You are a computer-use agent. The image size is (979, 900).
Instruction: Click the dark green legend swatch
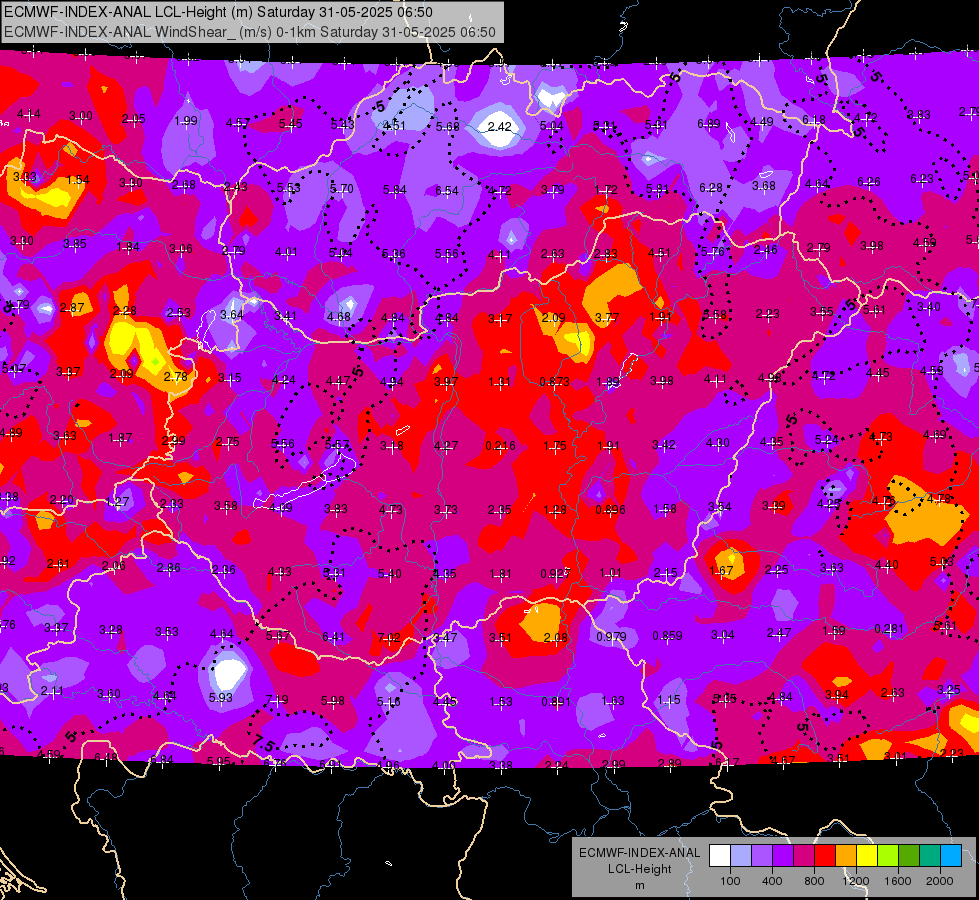click(x=908, y=856)
